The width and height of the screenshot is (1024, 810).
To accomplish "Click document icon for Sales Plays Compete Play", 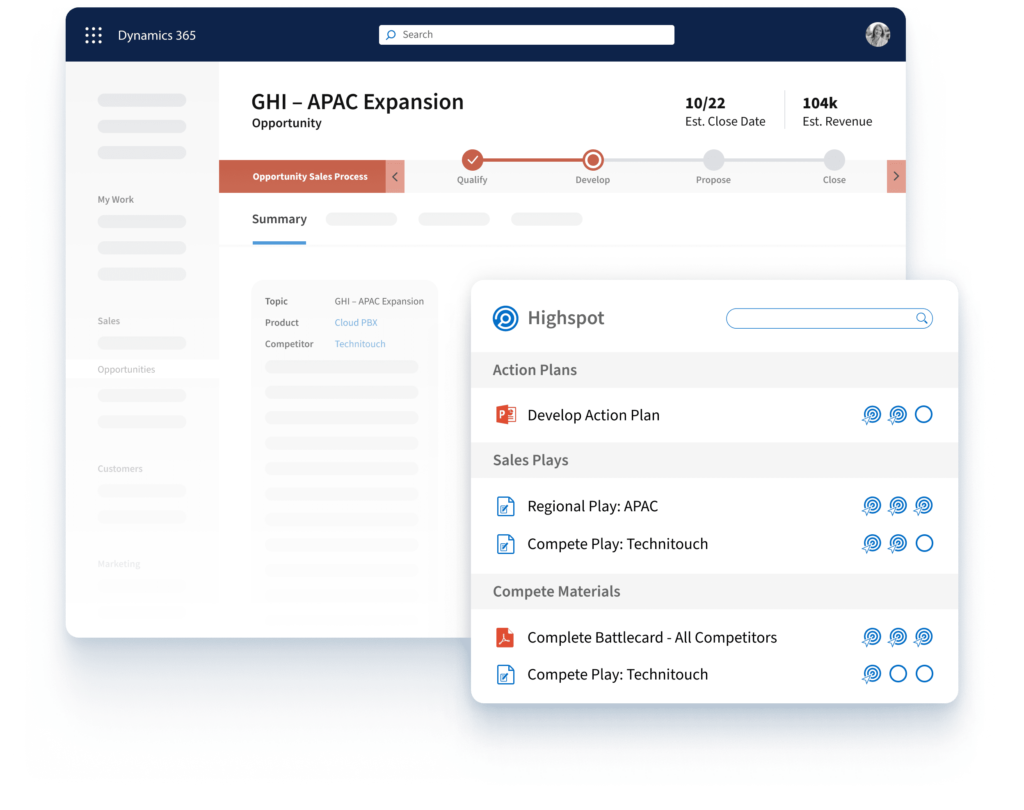I will pos(505,544).
